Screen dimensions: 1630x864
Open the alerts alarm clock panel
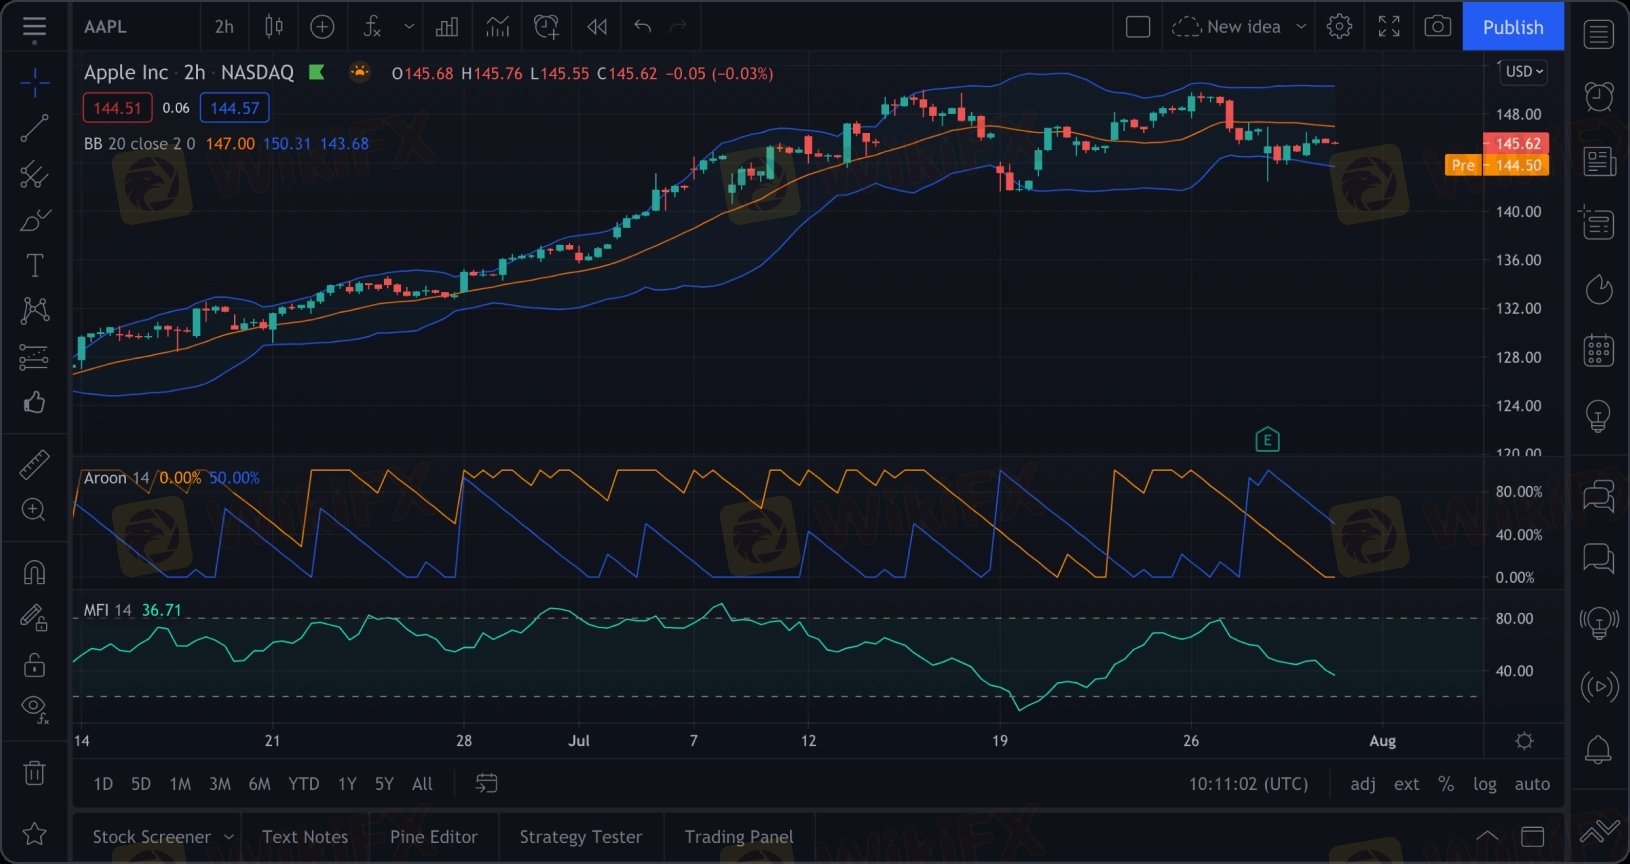tap(1599, 96)
